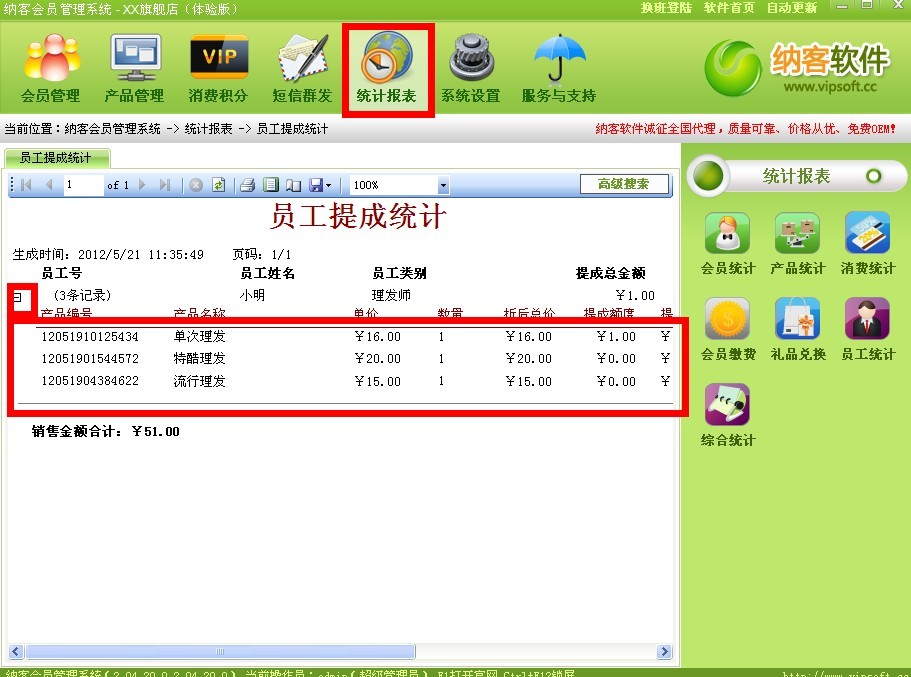Screen dimensions: 911x677
Task: Refresh the report with green refresh icon
Action: point(218,185)
